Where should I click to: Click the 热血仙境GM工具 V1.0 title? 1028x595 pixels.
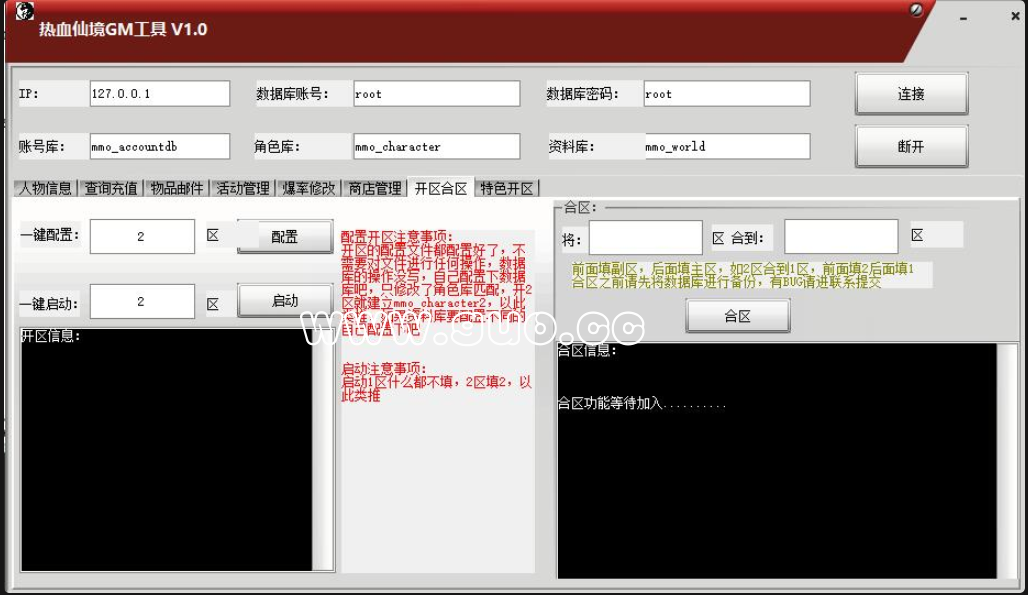click(x=123, y=29)
